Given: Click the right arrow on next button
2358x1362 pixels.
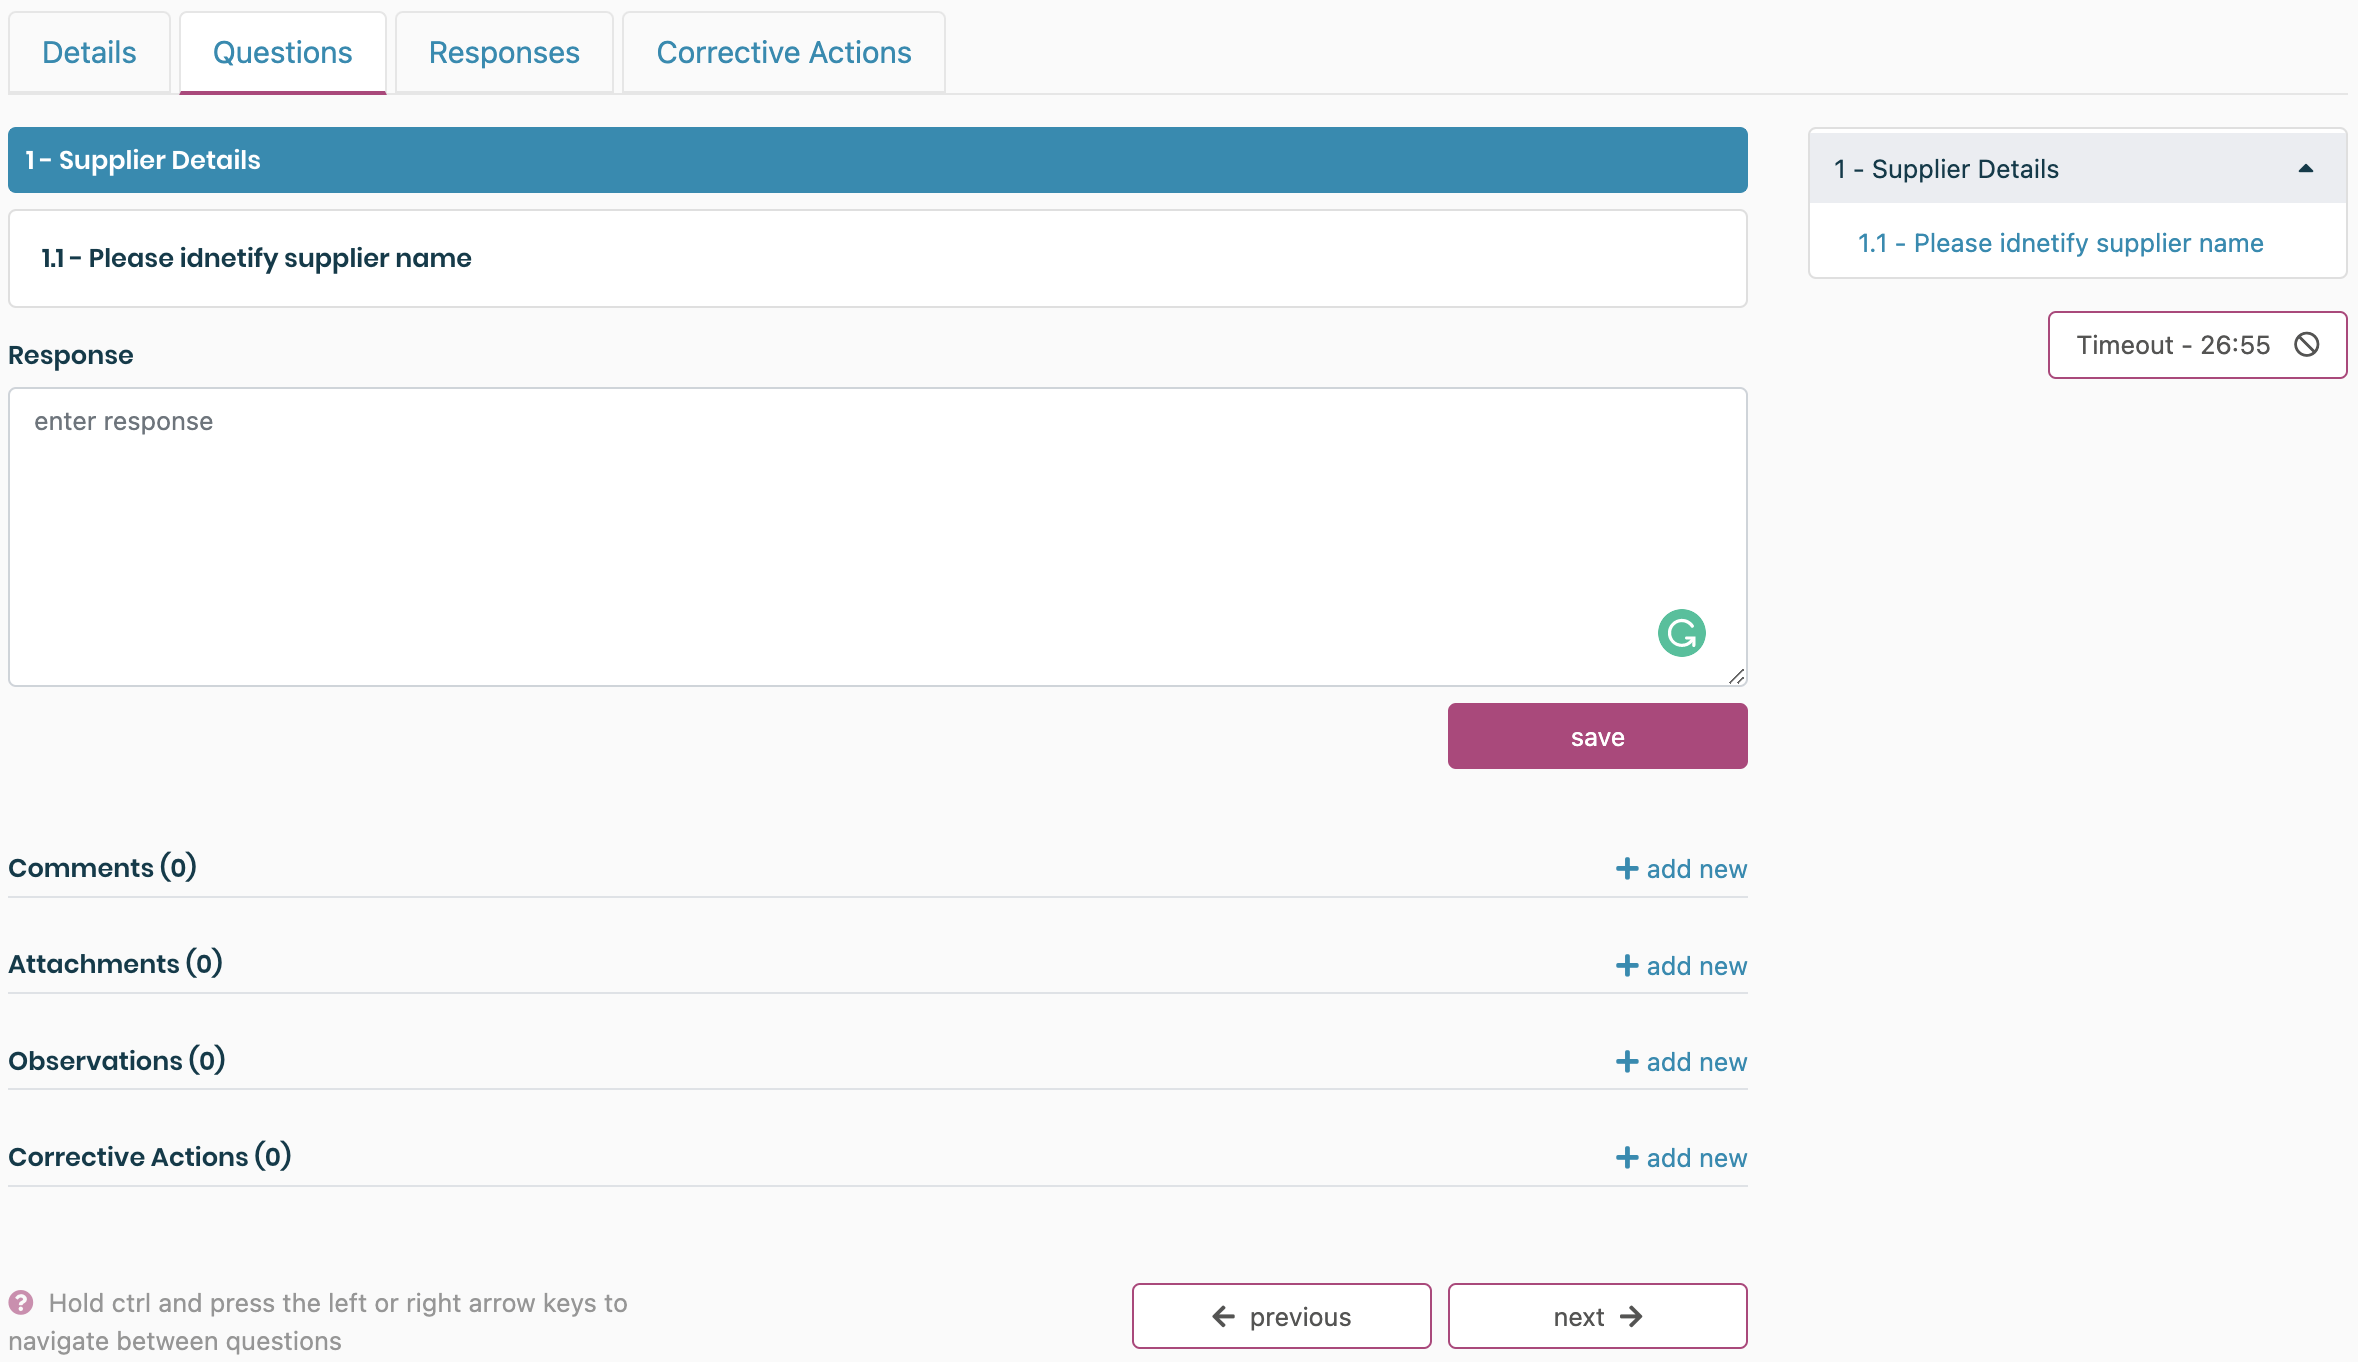Looking at the screenshot, I should click(x=1631, y=1317).
